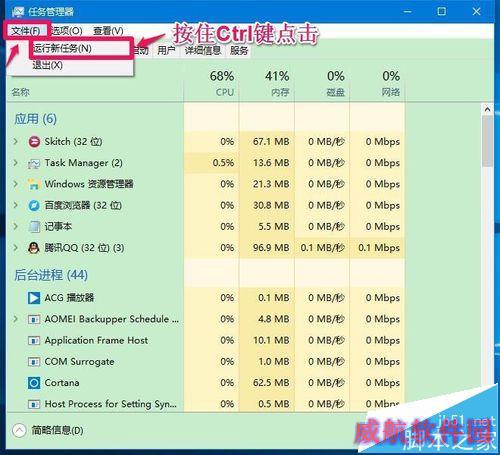Click the scrollbar up arrow
This screenshot has height=455, width=500.
pyautogui.click(x=487, y=109)
